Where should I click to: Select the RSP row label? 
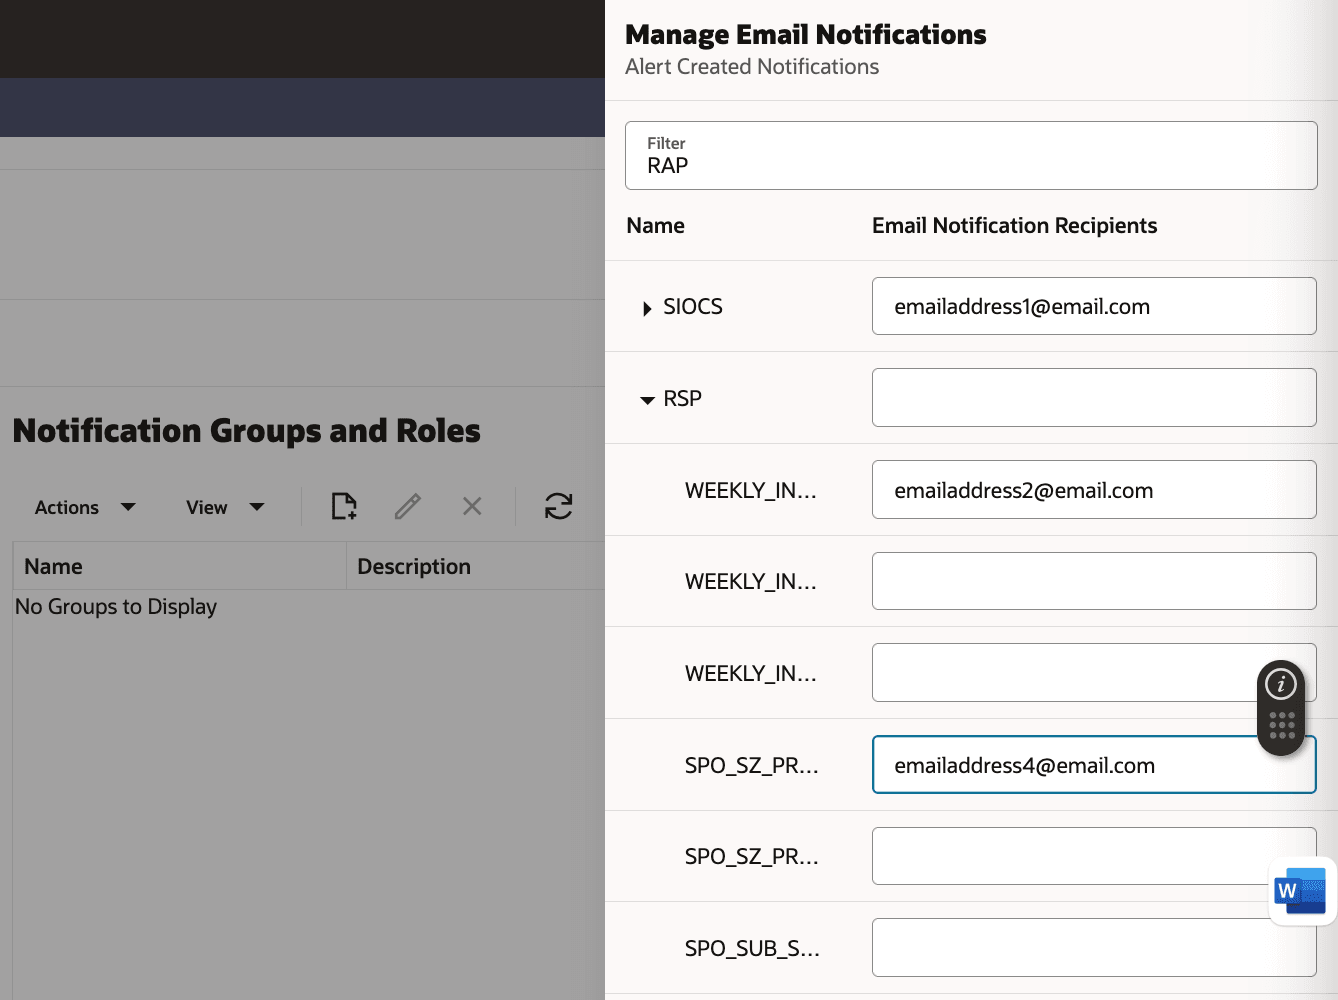(683, 398)
